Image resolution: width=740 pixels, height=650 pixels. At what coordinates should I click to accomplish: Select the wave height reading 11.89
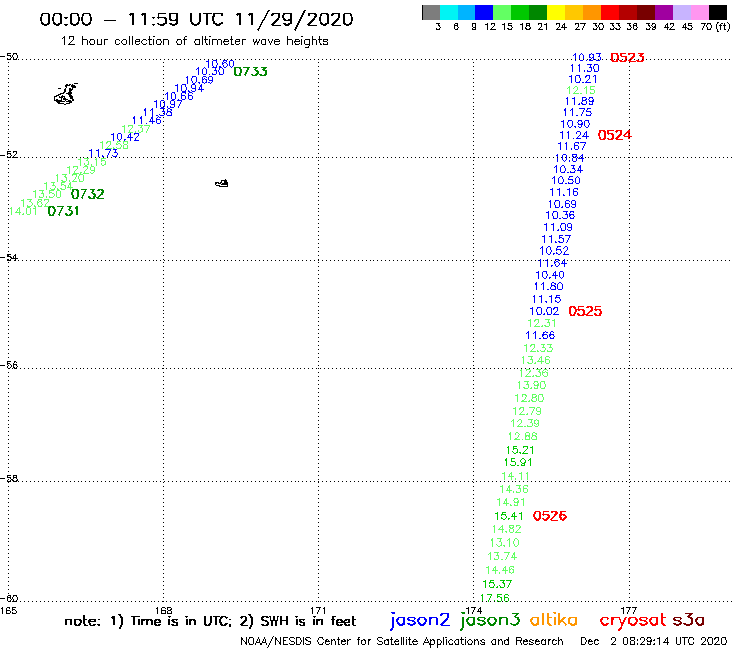580,101
